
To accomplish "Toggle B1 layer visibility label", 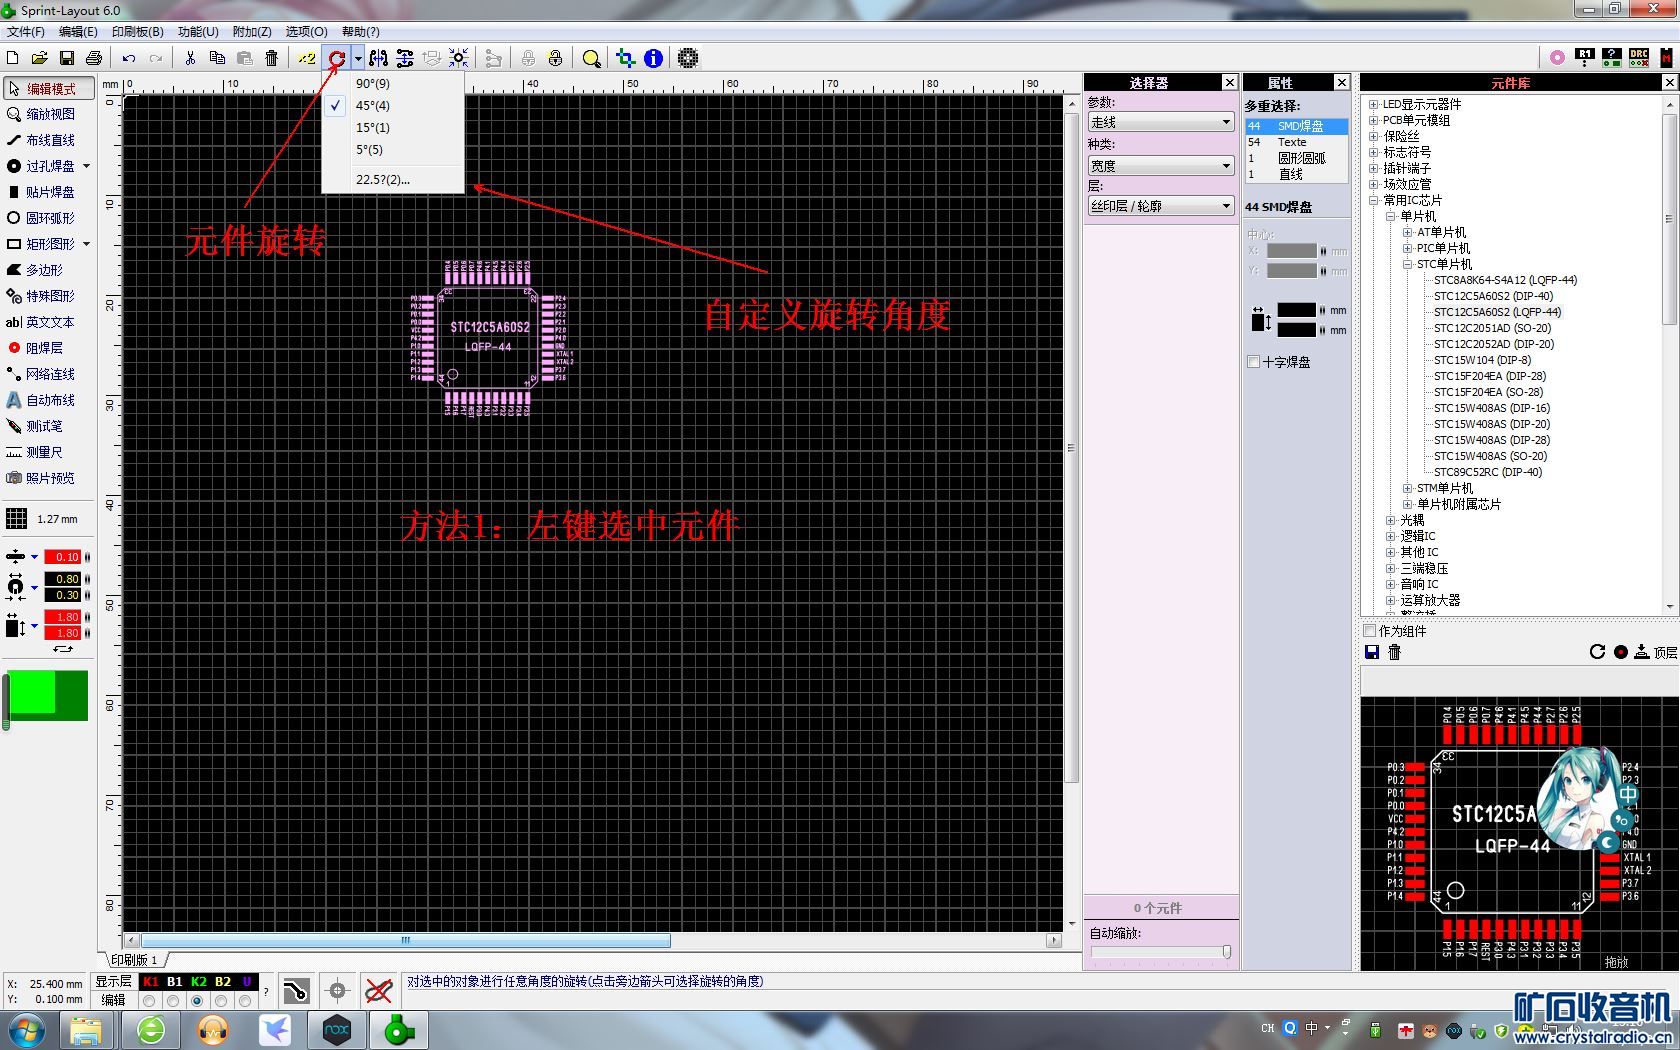I will 175,982.
